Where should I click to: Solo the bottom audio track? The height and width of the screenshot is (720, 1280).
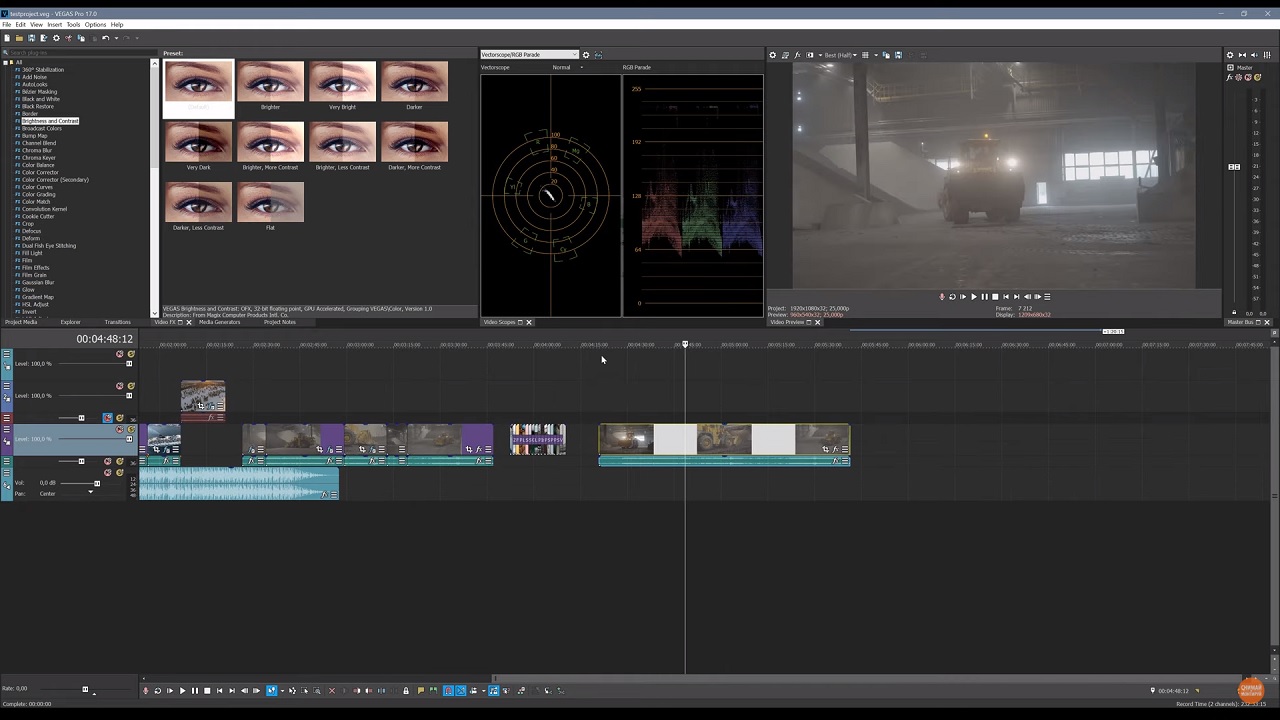coord(119,472)
